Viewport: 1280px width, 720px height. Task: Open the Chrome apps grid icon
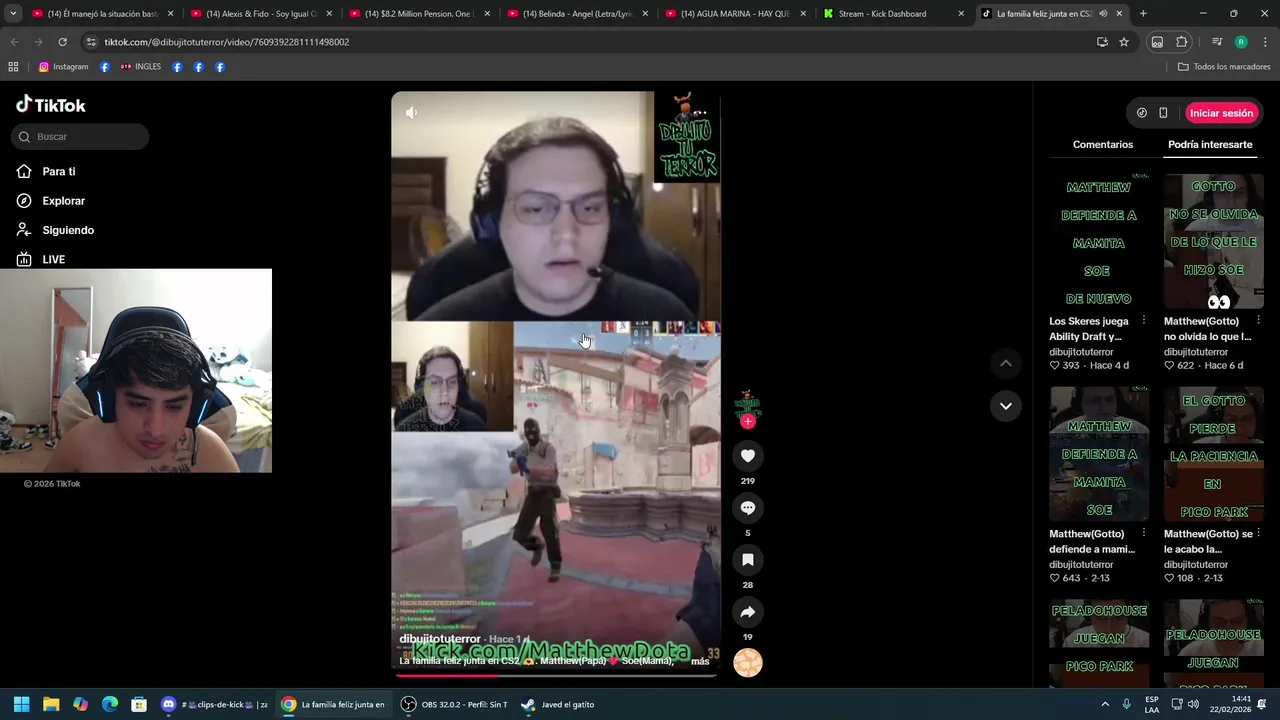tap(13, 67)
